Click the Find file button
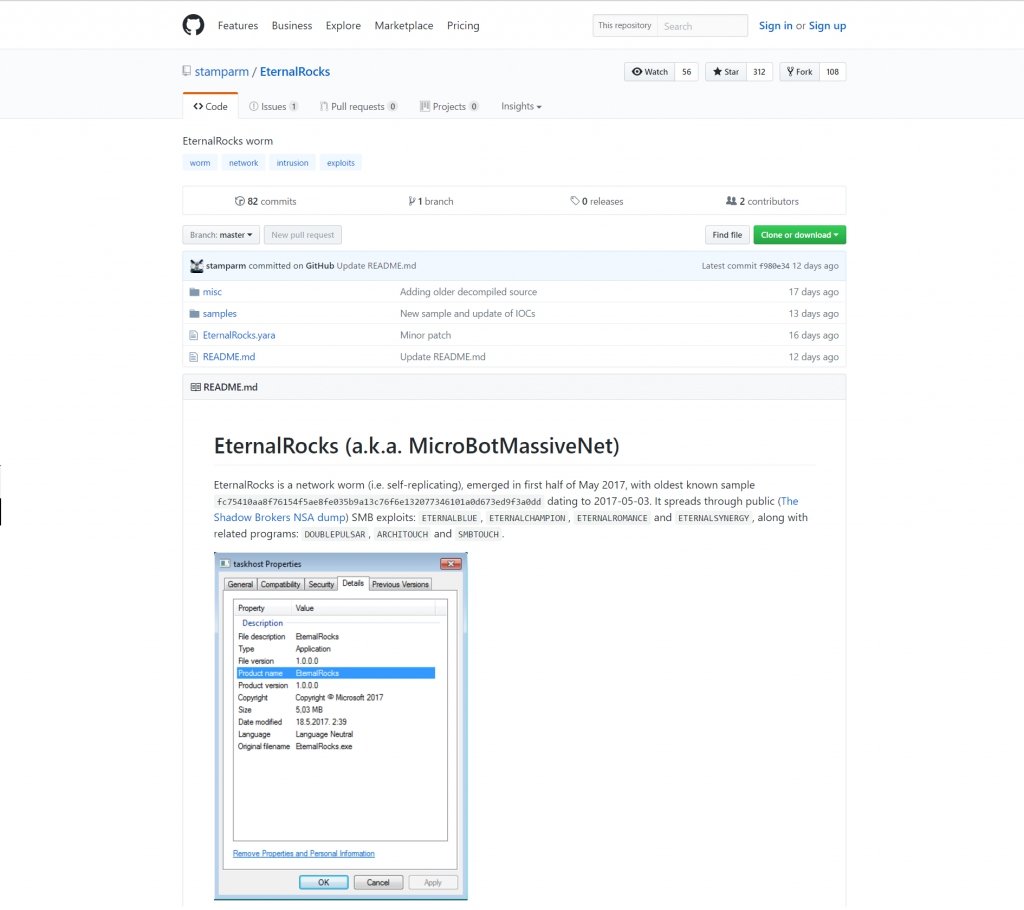The height and width of the screenshot is (910, 1024). click(727, 235)
